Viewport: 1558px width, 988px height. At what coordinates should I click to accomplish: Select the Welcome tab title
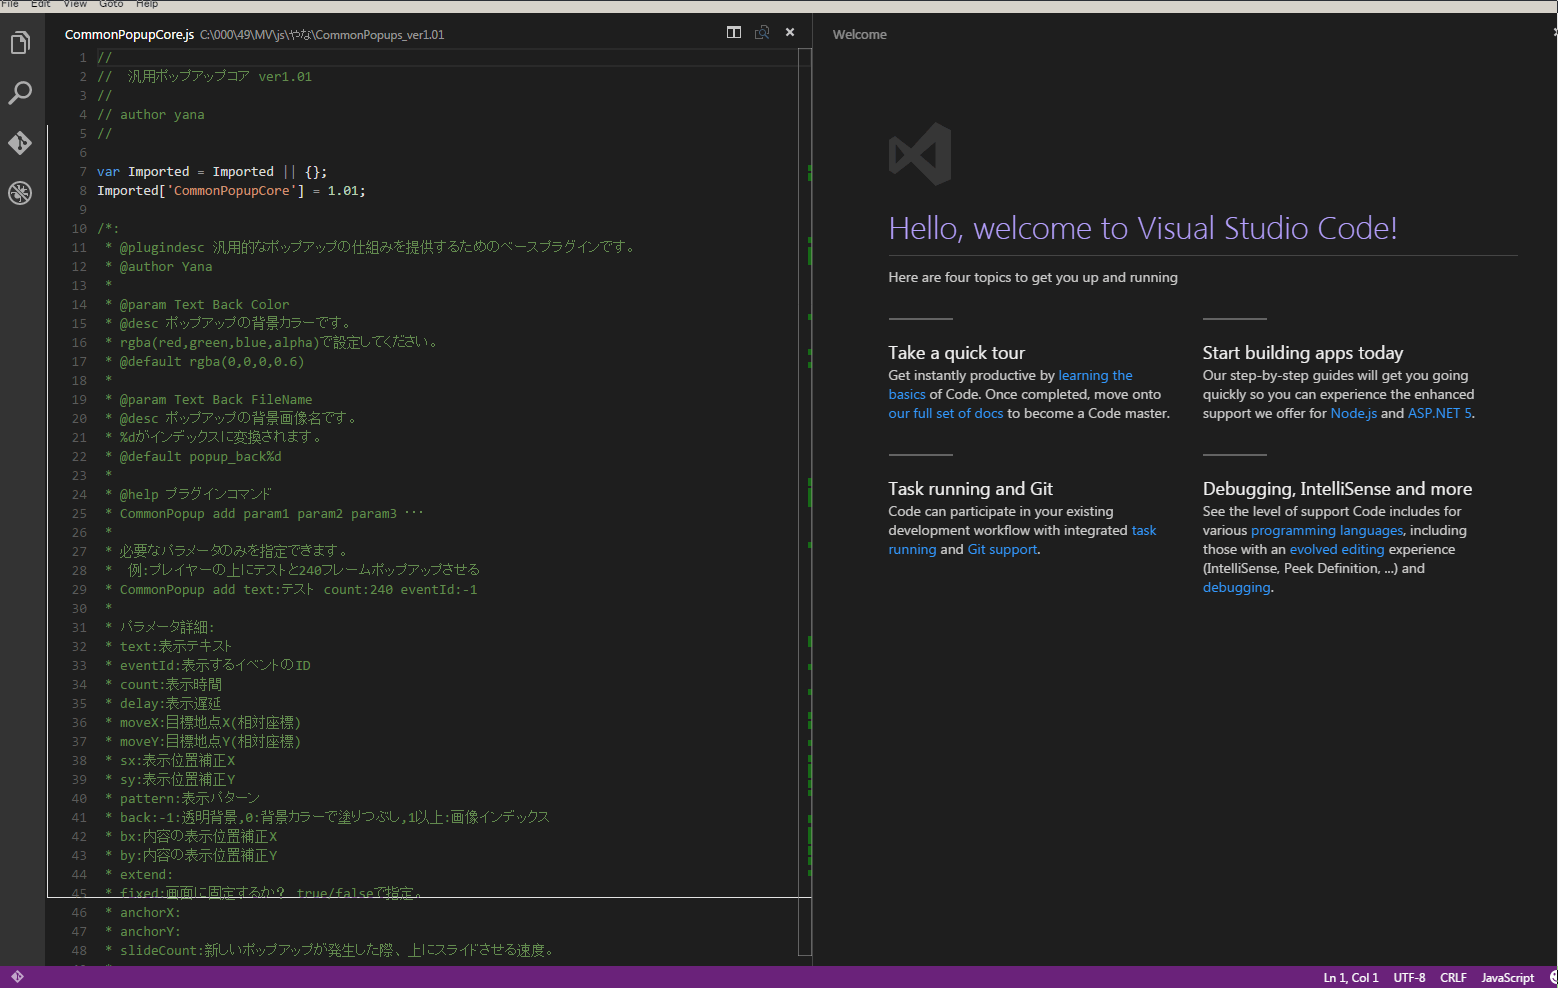(x=859, y=34)
